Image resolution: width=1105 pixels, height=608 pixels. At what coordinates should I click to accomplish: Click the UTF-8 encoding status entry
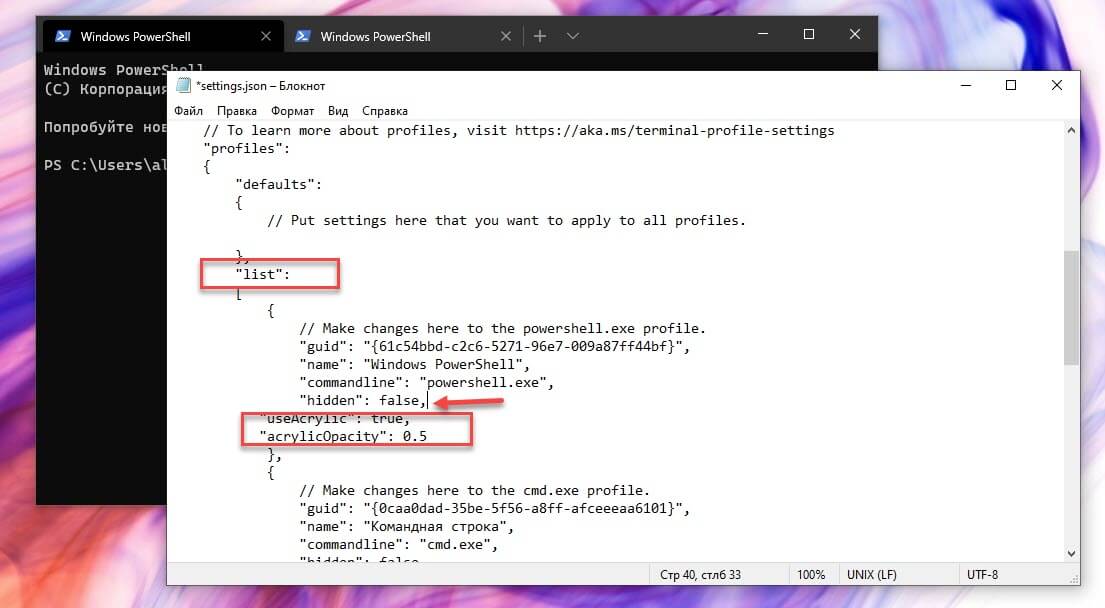982,574
